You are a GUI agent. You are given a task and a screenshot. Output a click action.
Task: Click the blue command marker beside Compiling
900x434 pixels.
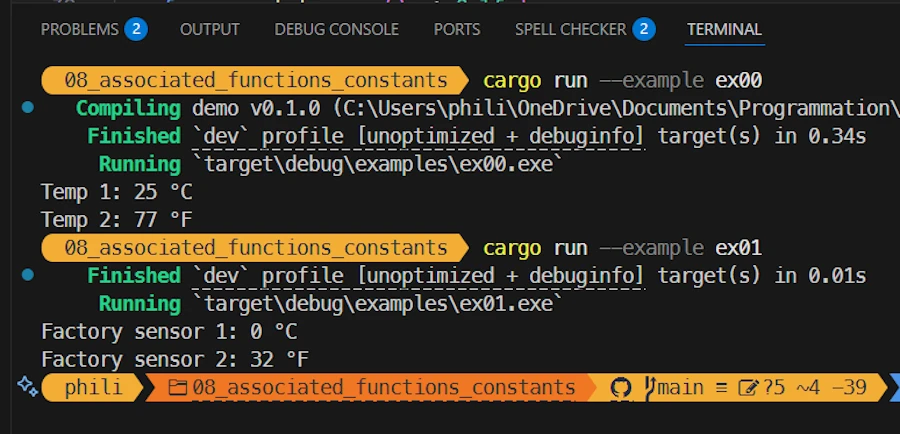(x=27, y=107)
